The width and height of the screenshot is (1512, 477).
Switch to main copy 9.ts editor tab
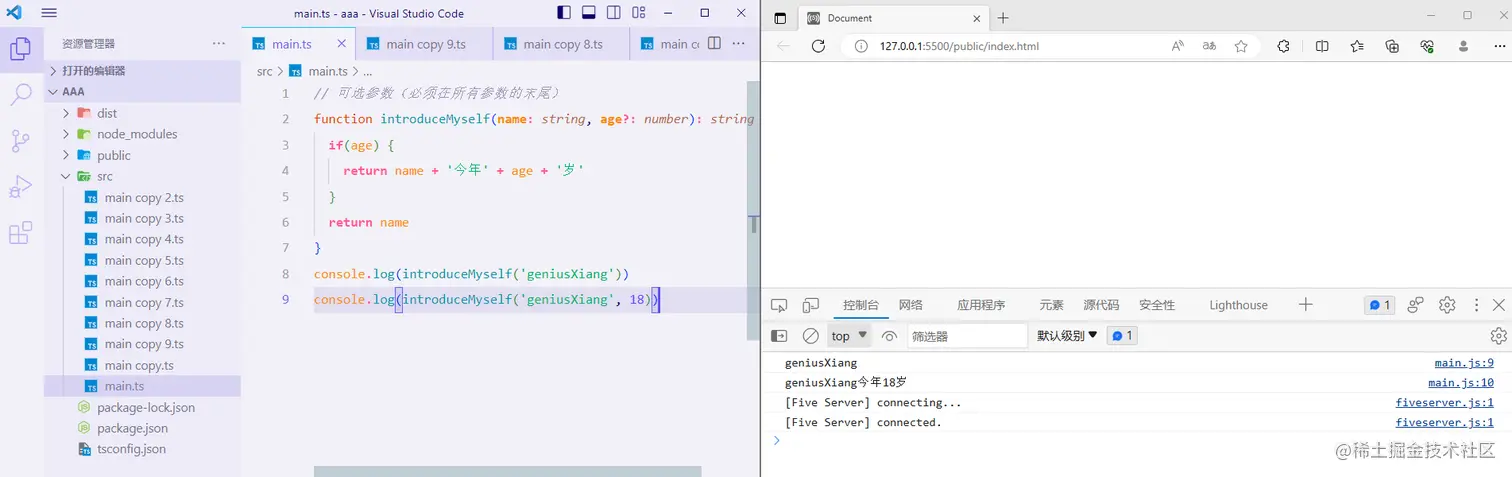(x=425, y=44)
